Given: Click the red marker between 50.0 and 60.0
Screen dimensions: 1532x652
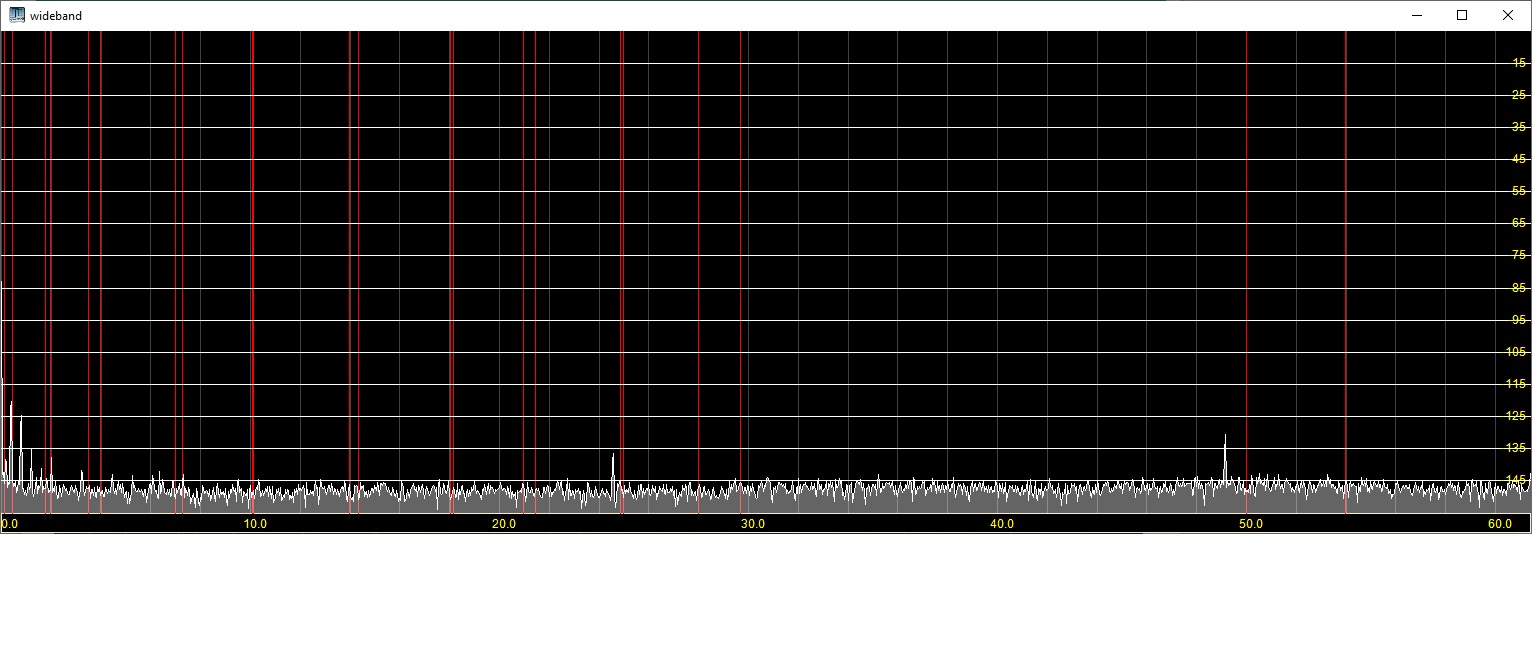Looking at the screenshot, I should point(1345,250).
